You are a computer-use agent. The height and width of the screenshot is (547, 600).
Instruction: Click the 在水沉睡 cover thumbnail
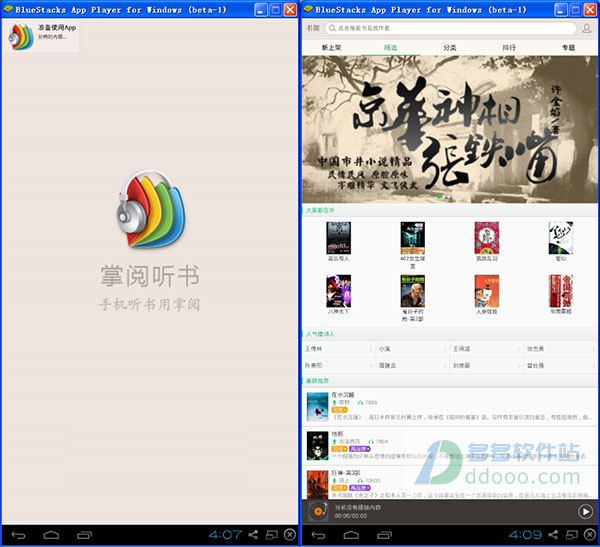317,407
